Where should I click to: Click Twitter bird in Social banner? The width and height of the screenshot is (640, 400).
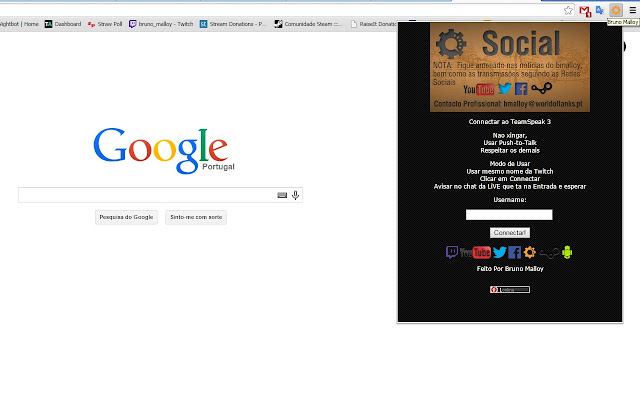[505, 88]
